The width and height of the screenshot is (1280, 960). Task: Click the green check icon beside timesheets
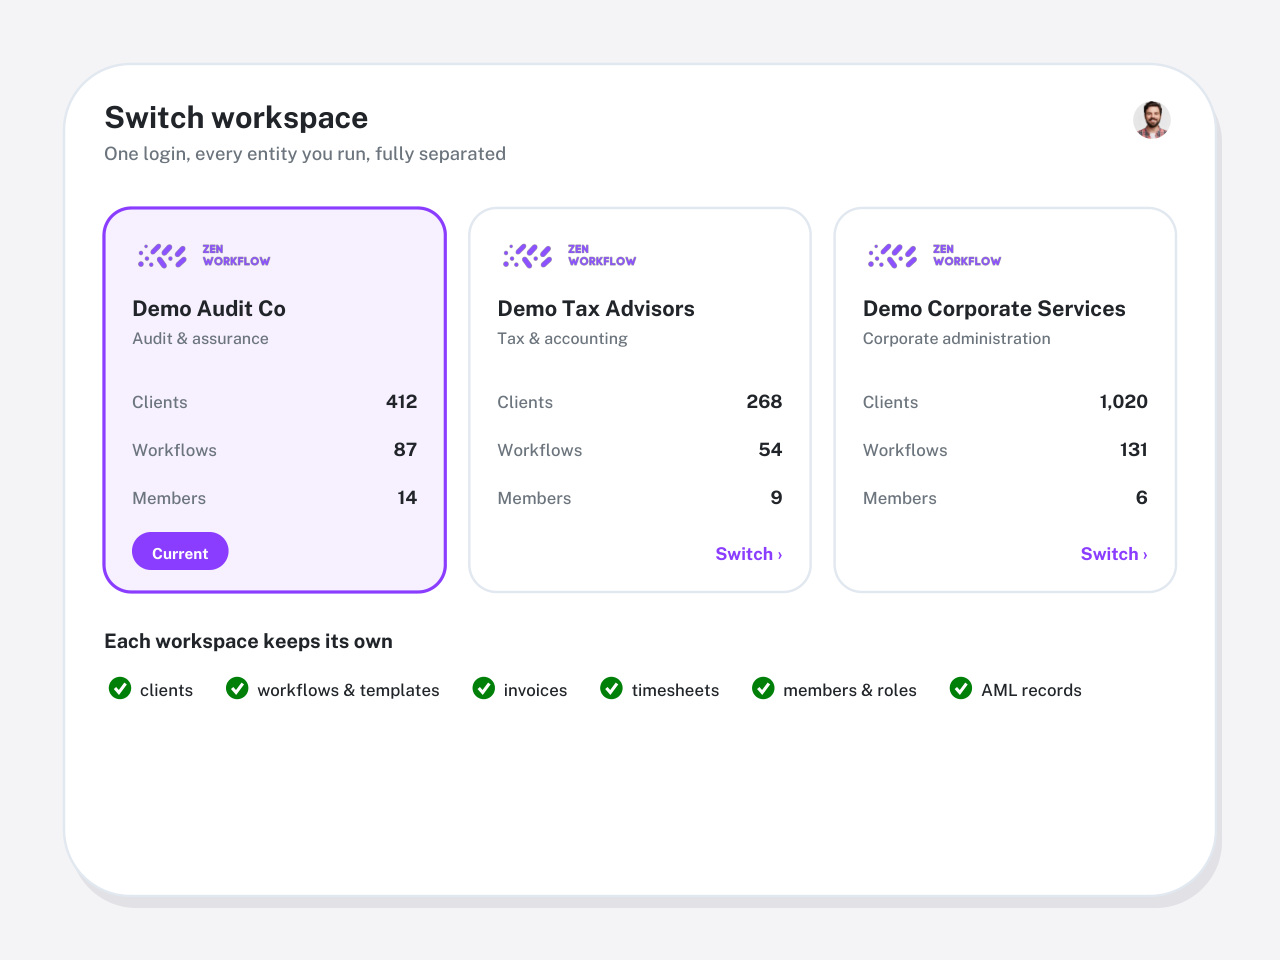tap(612, 688)
